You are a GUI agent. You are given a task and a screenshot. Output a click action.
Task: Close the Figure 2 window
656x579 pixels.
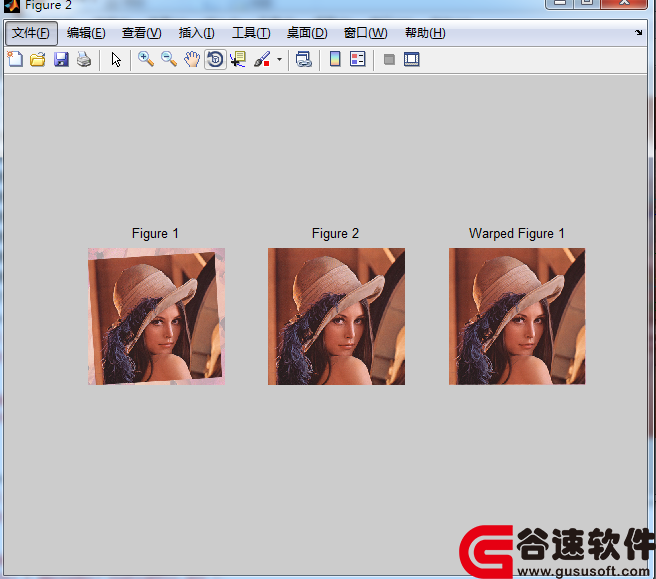(623, 3)
